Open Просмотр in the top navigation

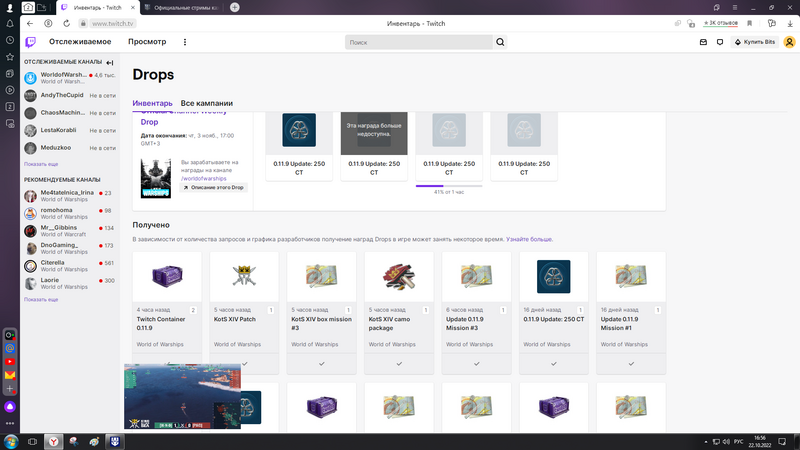click(x=147, y=42)
